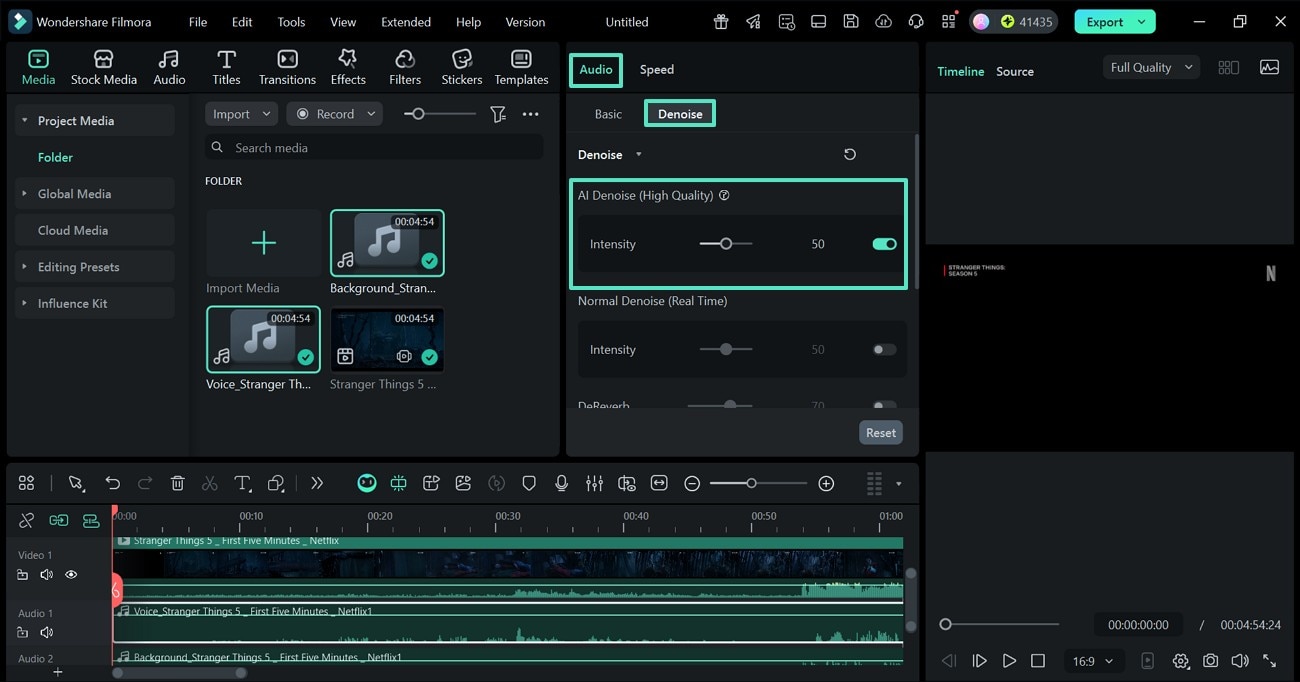
Task: Disable the AI Denoise High Quality switch
Action: pos(883,243)
